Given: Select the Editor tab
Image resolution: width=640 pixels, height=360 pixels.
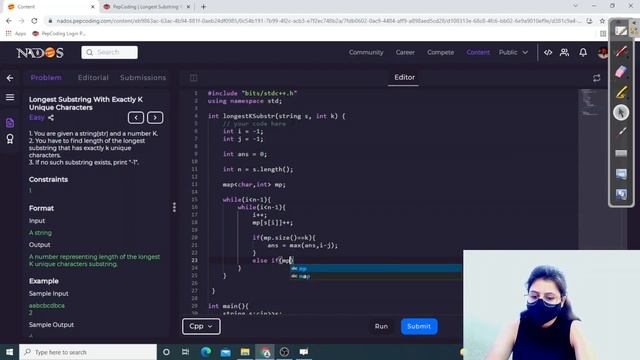Looking at the screenshot, I should coord(404,77).
